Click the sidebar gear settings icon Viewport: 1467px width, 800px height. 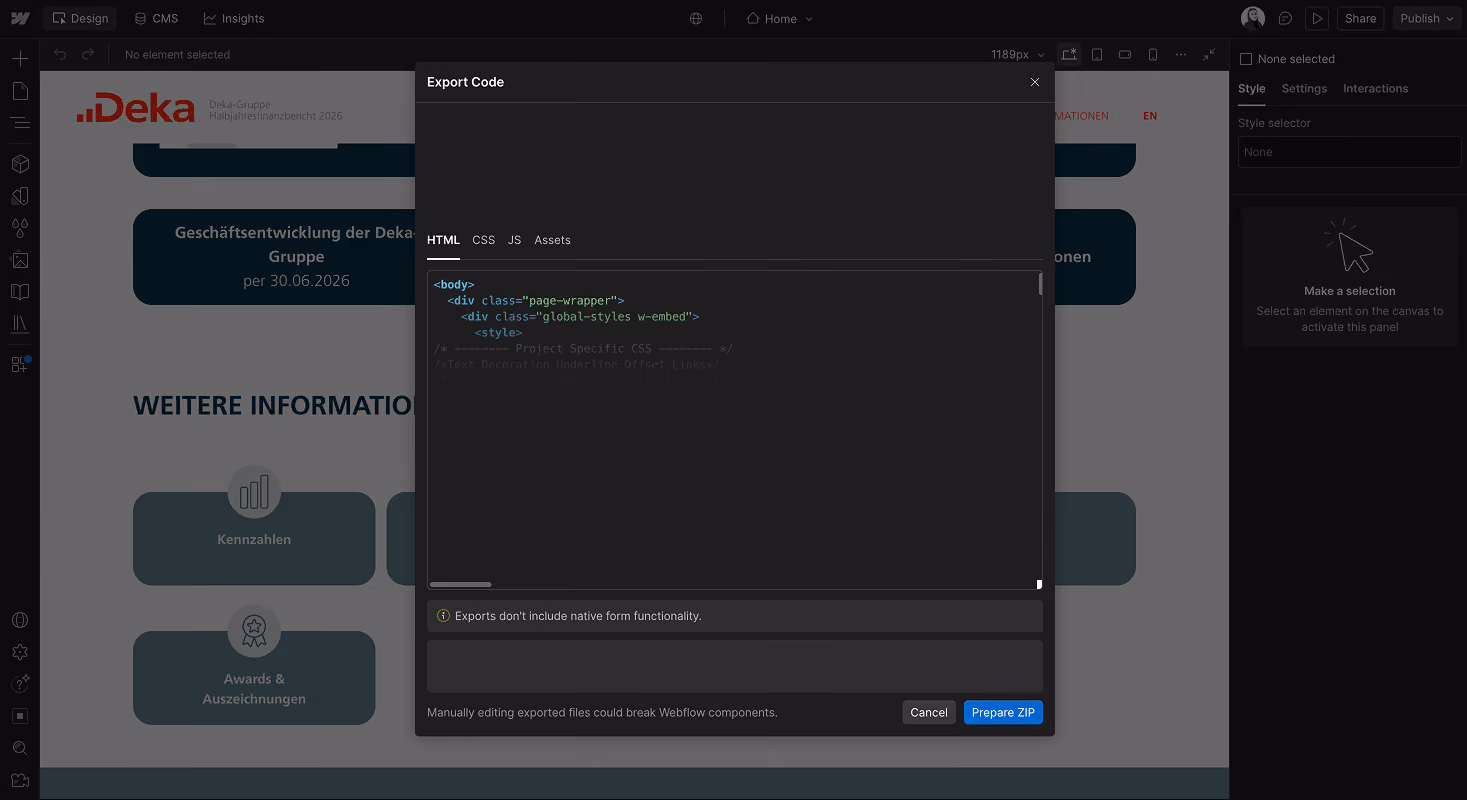coord(20,652)
